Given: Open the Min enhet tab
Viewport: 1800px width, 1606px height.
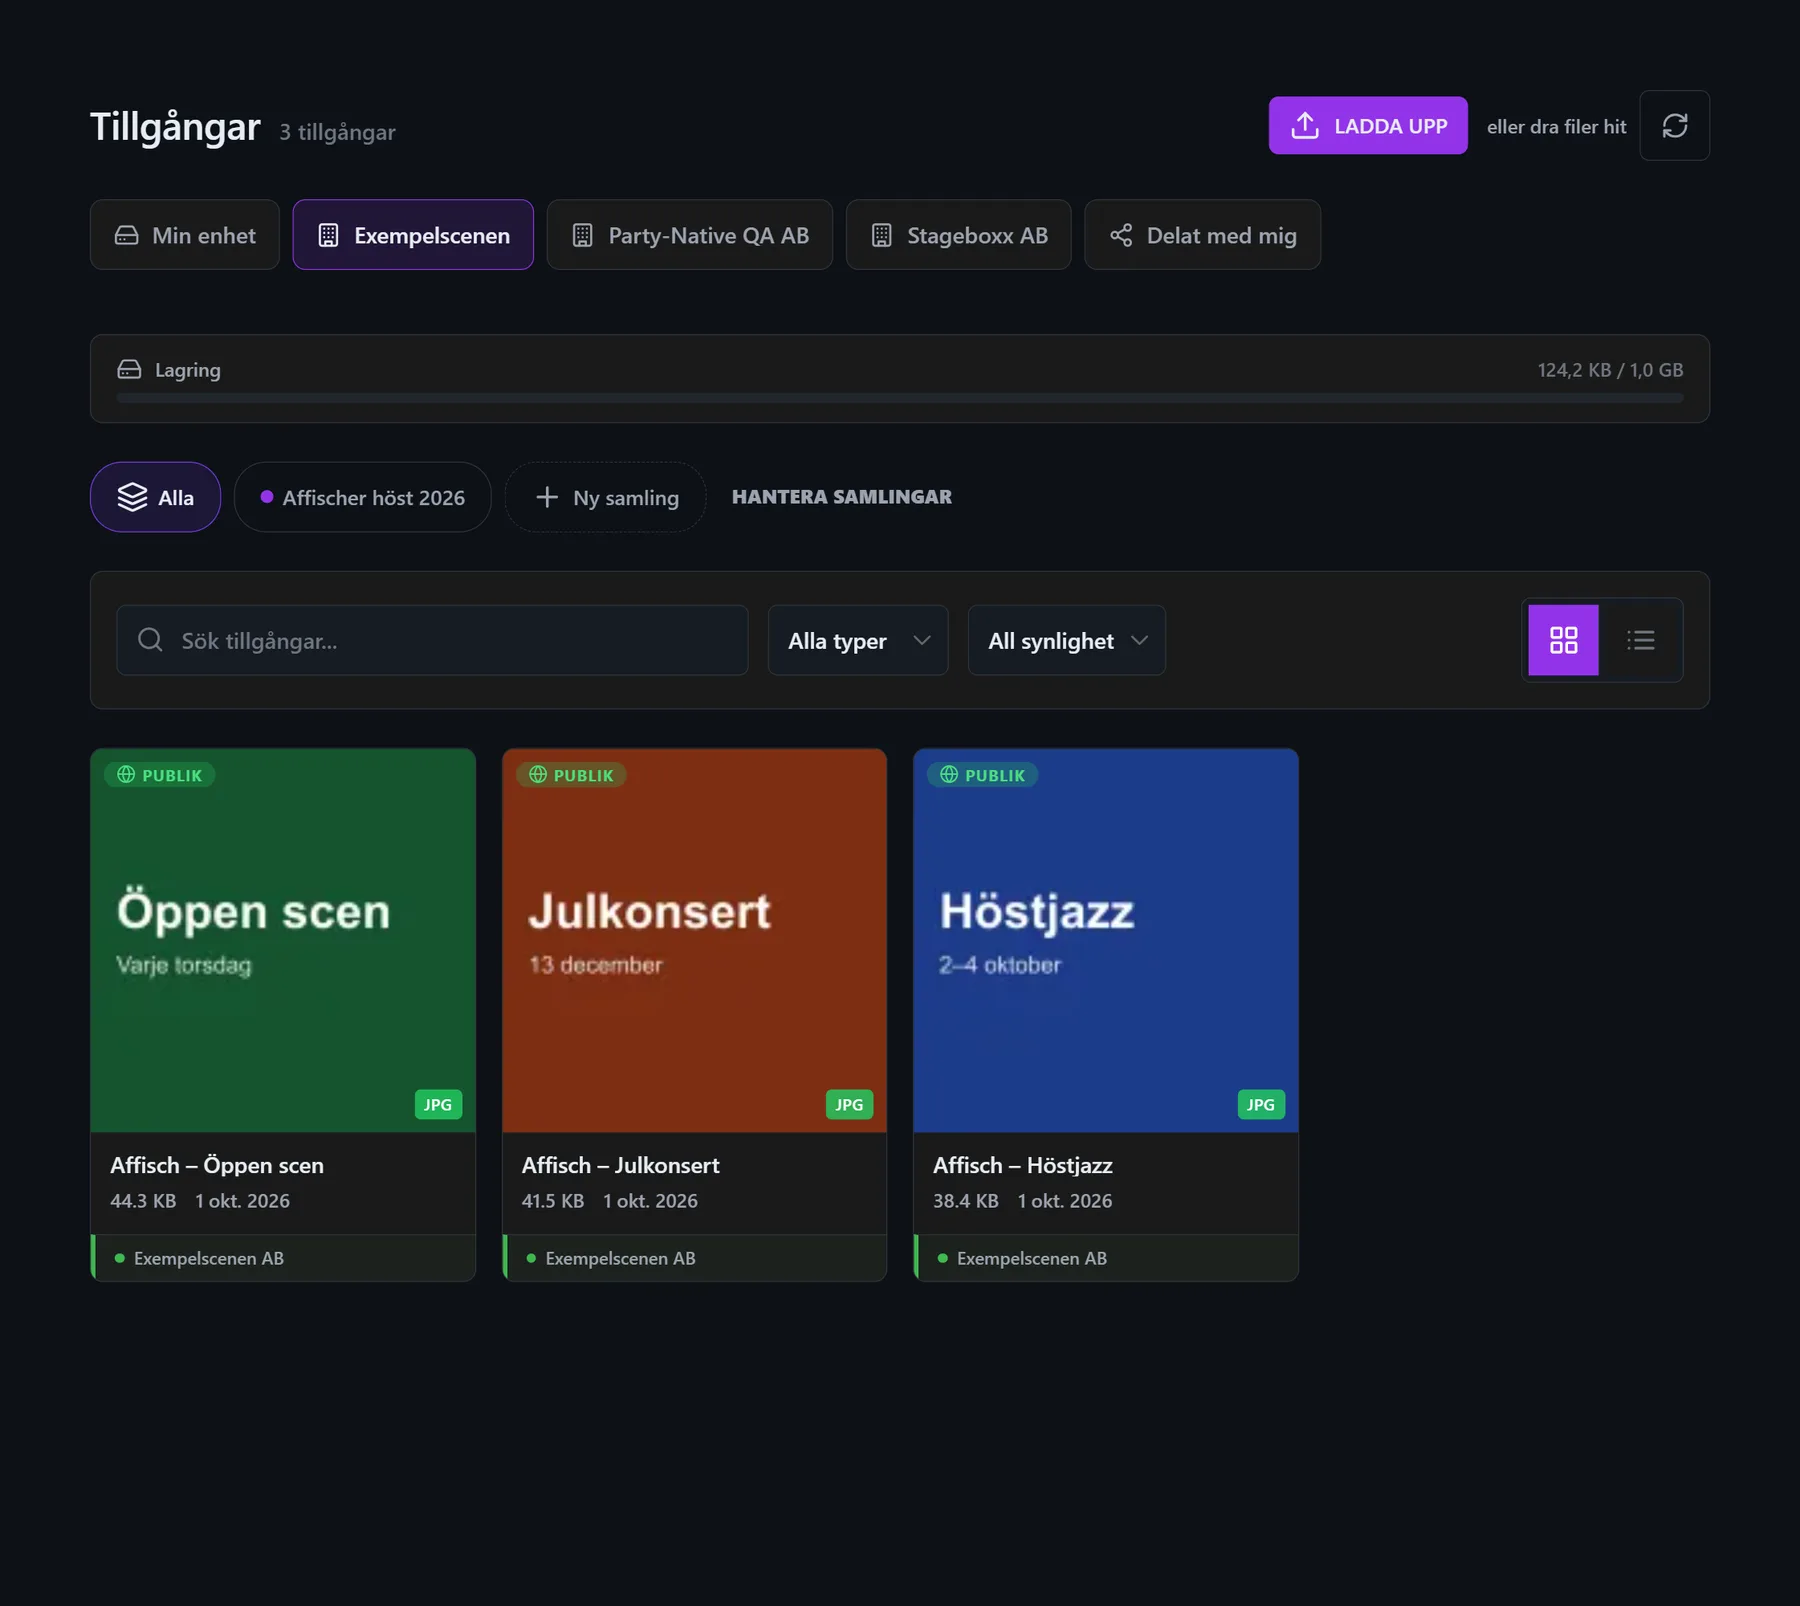Looking at the screenshot, I should (185, 235).
